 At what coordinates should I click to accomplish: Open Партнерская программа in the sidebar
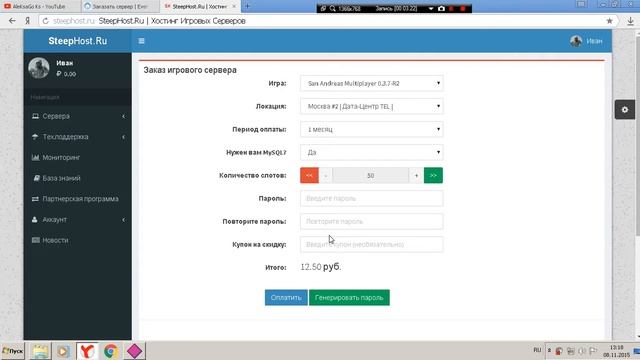(x=78, y=199)
